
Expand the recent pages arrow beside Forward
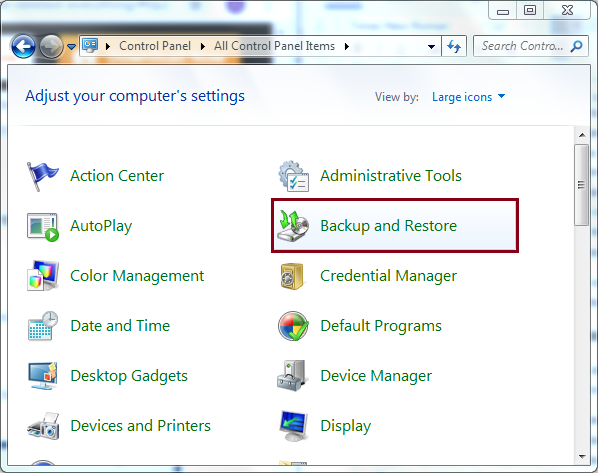[71, 47]
